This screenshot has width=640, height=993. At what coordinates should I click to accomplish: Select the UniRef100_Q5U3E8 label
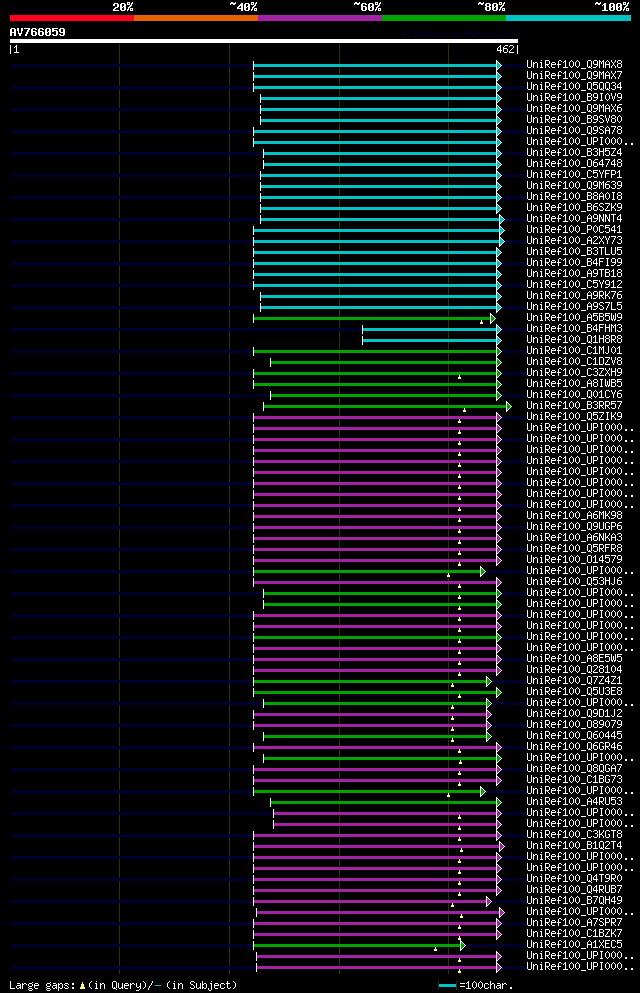[574, 692]
